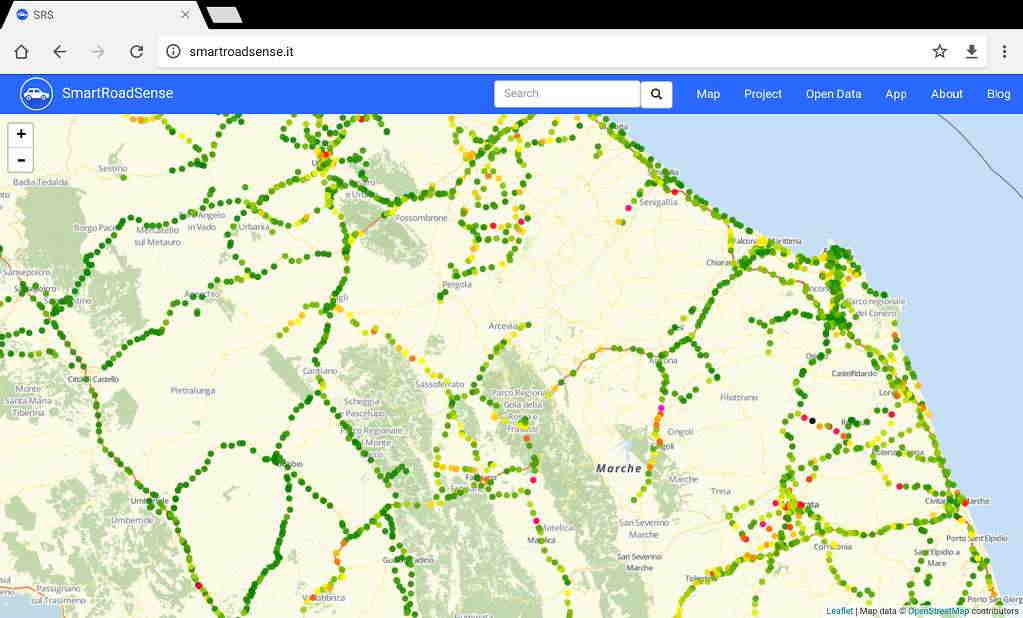Zoom out the map with minus
The height and width of the screenshot is (618, 1023).
tap(21, 160)
